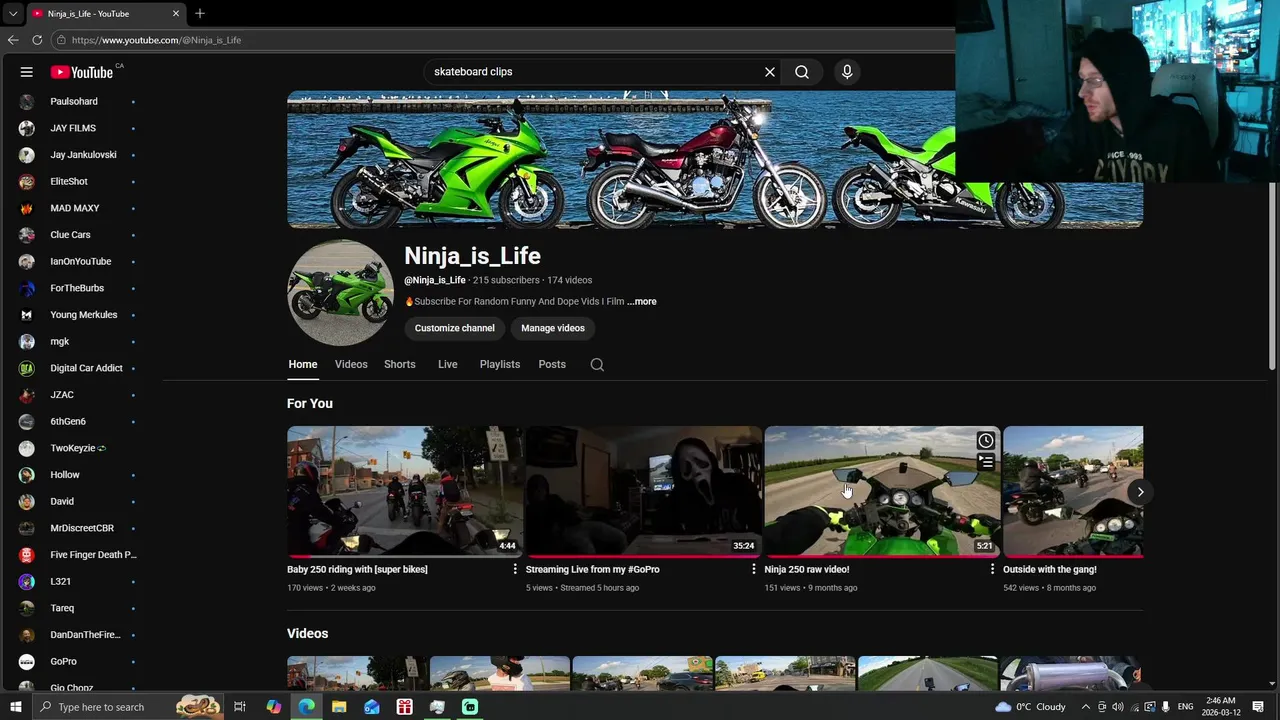Viewport: 1280px width, 720px height.
Task: Open the 0°C Cloudy weather widget
Action: (1030, 707)
